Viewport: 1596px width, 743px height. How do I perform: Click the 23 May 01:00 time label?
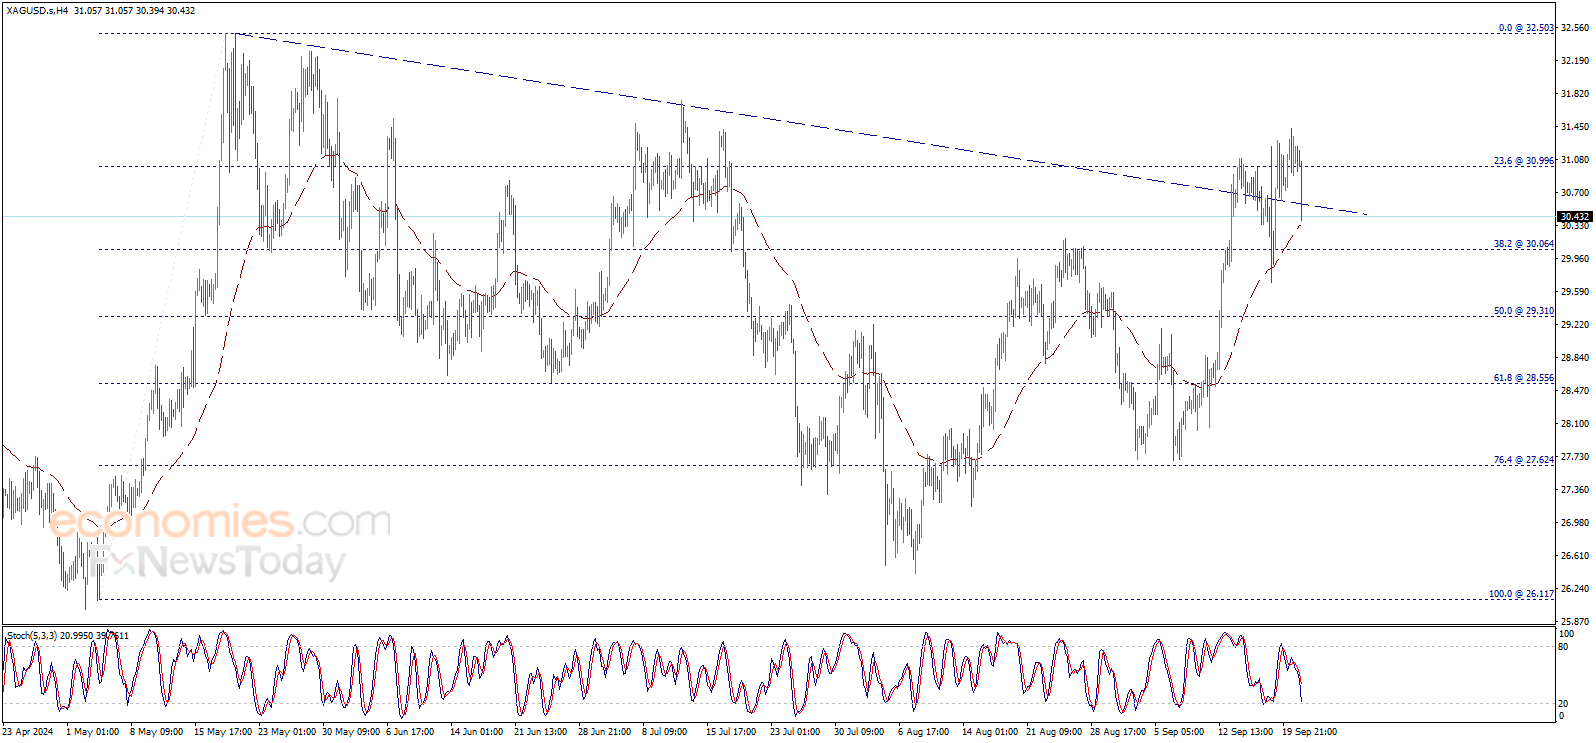point(287,732)
